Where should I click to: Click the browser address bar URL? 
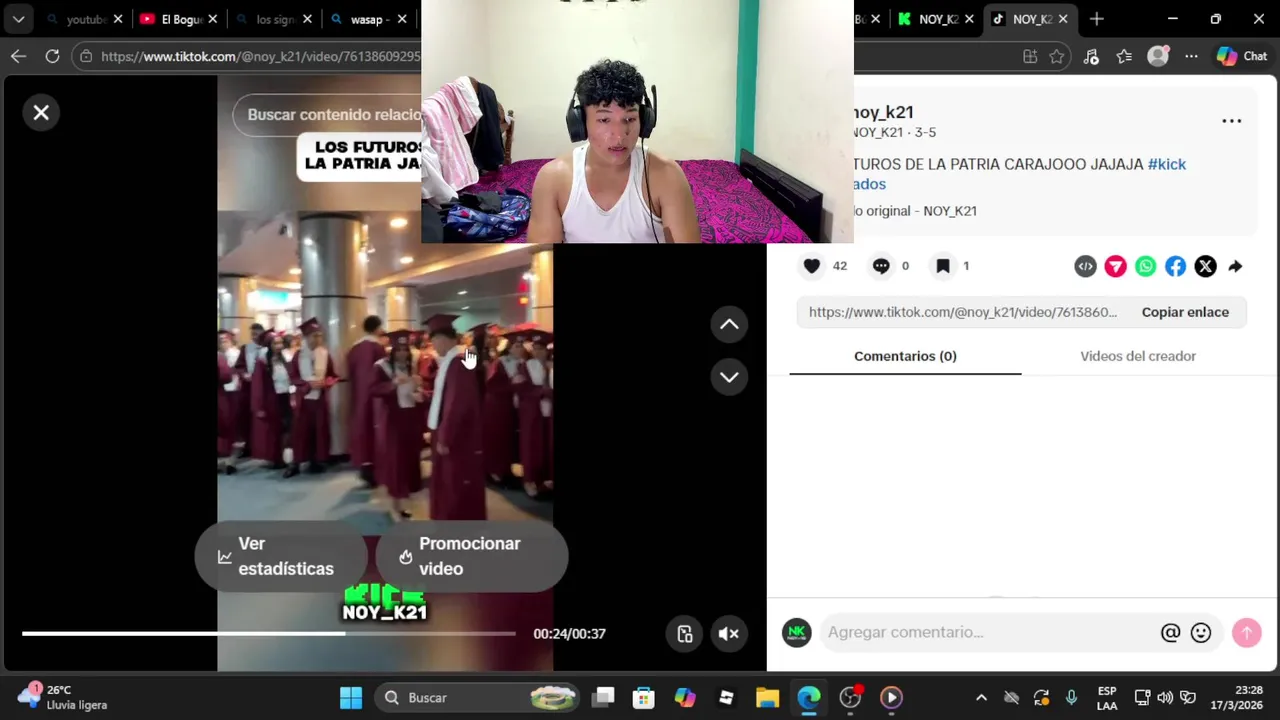coord(260,57)
